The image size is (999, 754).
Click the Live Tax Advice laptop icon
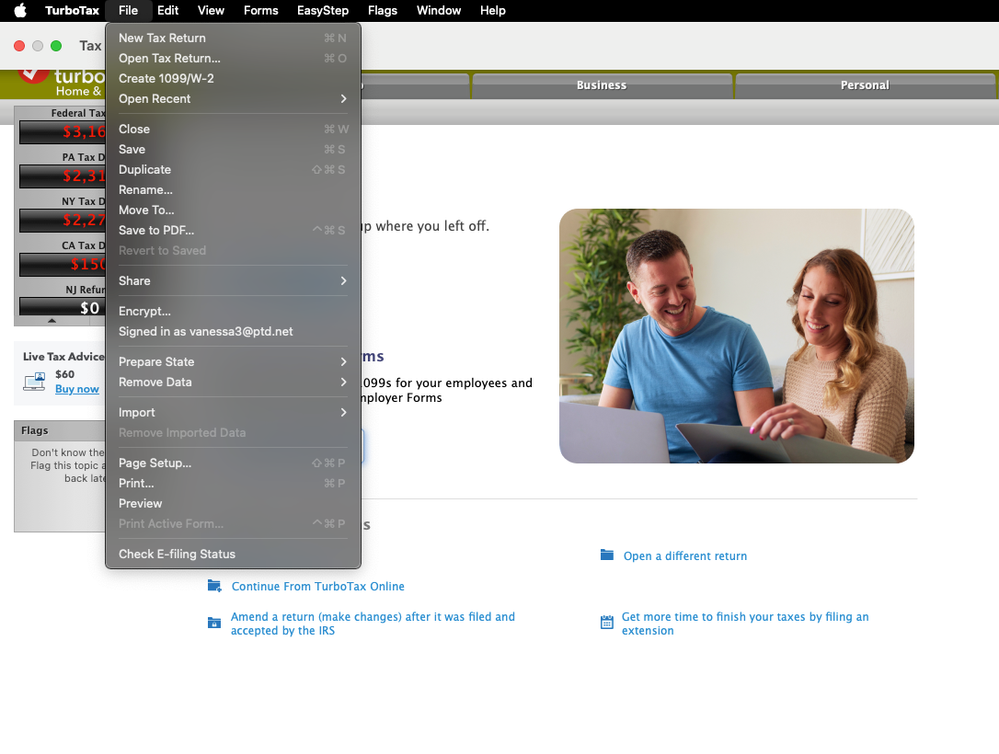pos(34,381)
